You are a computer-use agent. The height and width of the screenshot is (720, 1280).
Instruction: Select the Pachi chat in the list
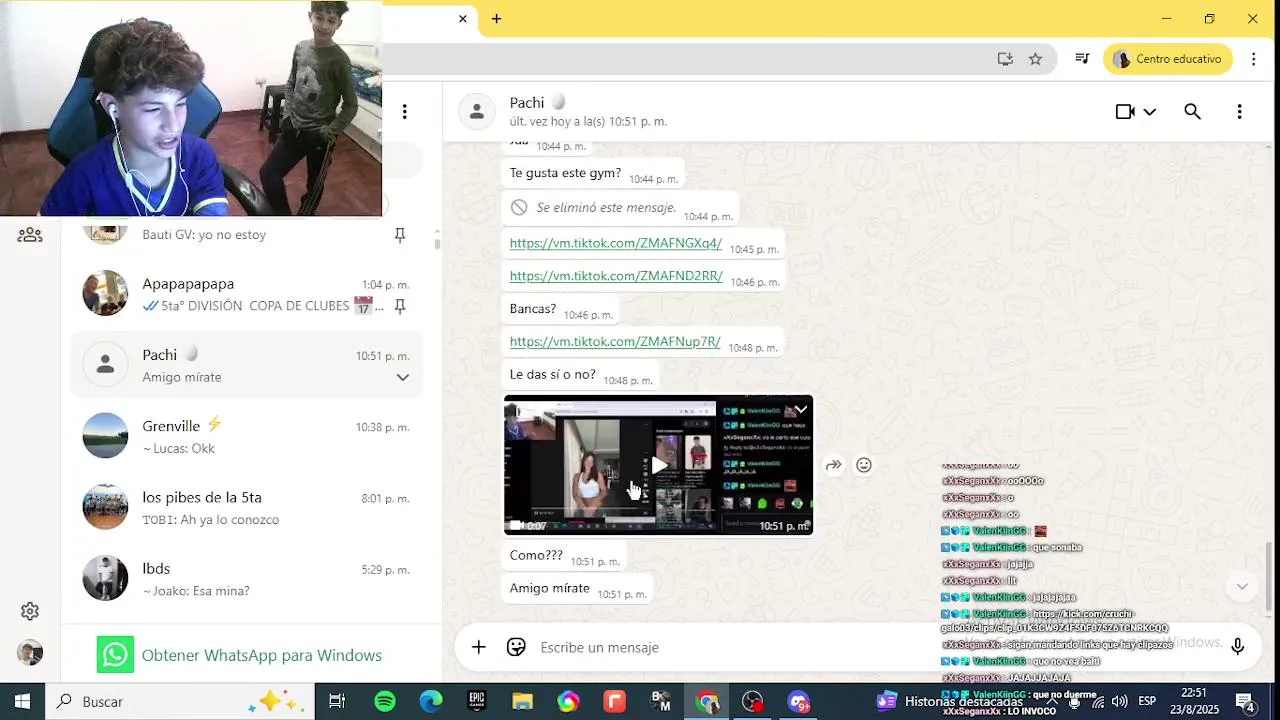click(x=245, y=365)
